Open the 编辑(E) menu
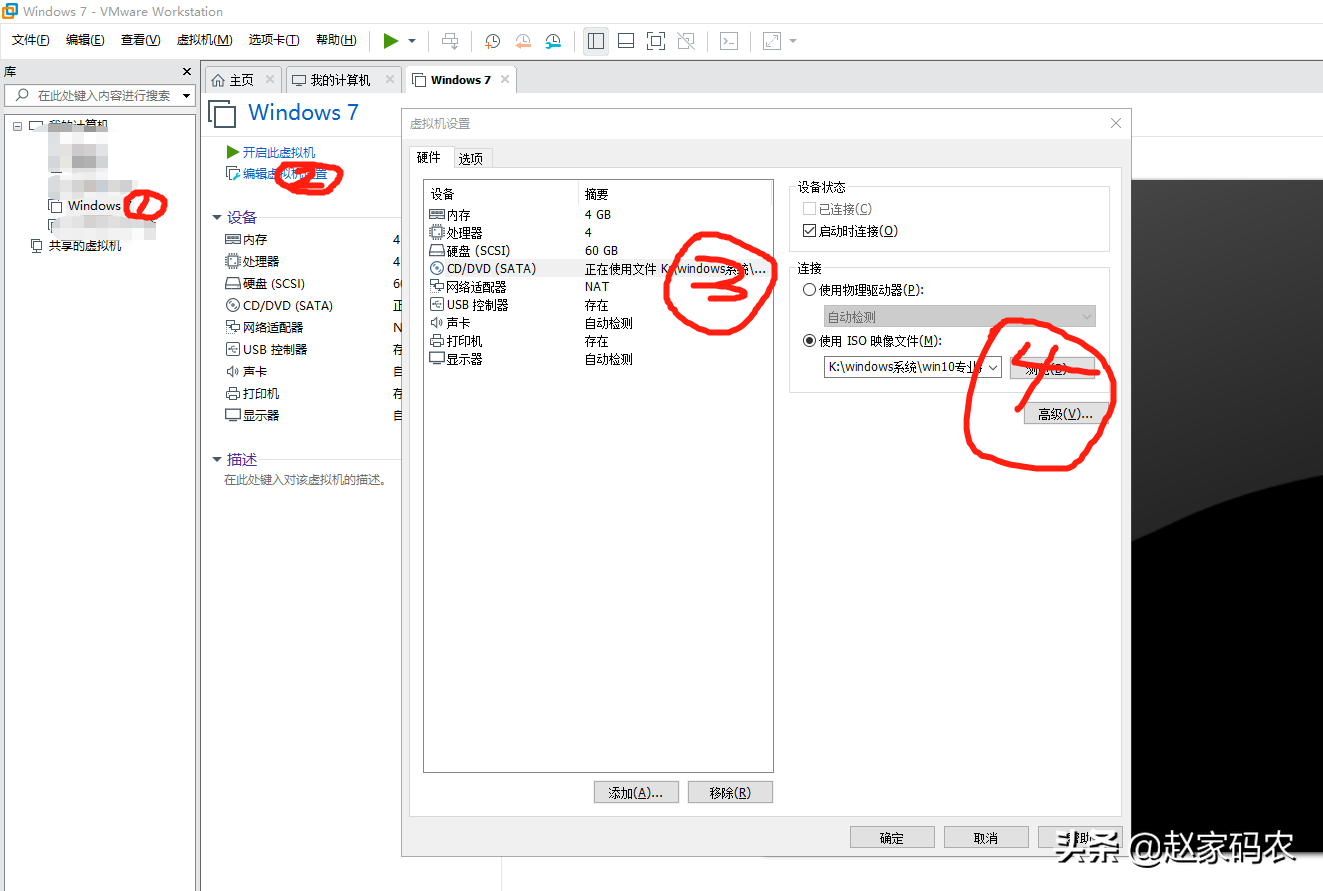Viewport: 1323px width, 891px height. [85, 40]
